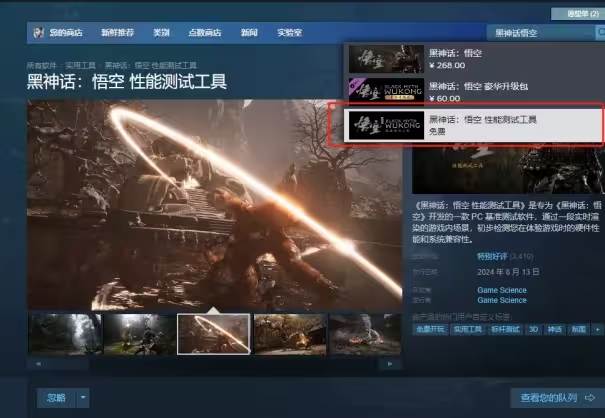
Task: Click the 忽略 button
Action: coord(56,398)
